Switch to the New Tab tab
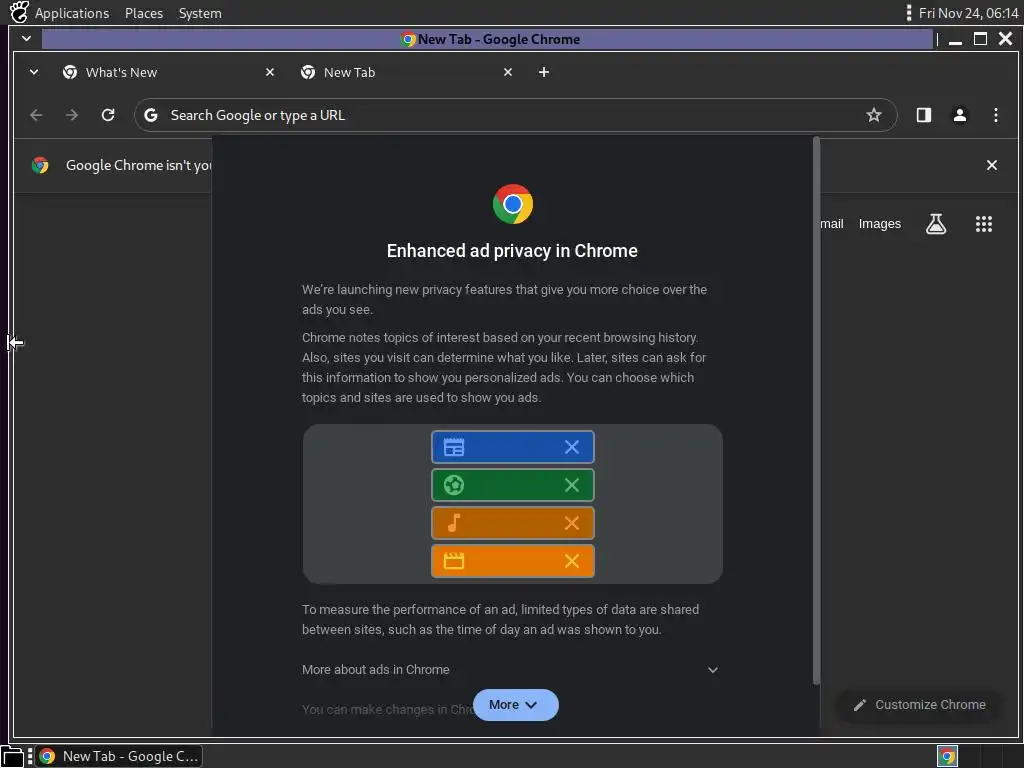This screenshot has height=768, width=1024. [x=405, y=72]
